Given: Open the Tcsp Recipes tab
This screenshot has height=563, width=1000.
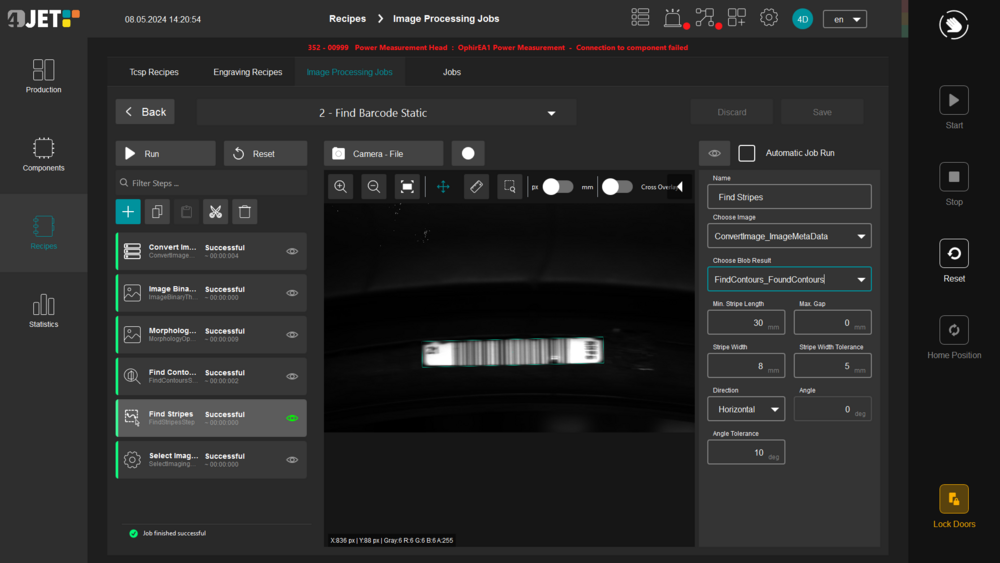Looking at the screenshot, I should [154, 72].
